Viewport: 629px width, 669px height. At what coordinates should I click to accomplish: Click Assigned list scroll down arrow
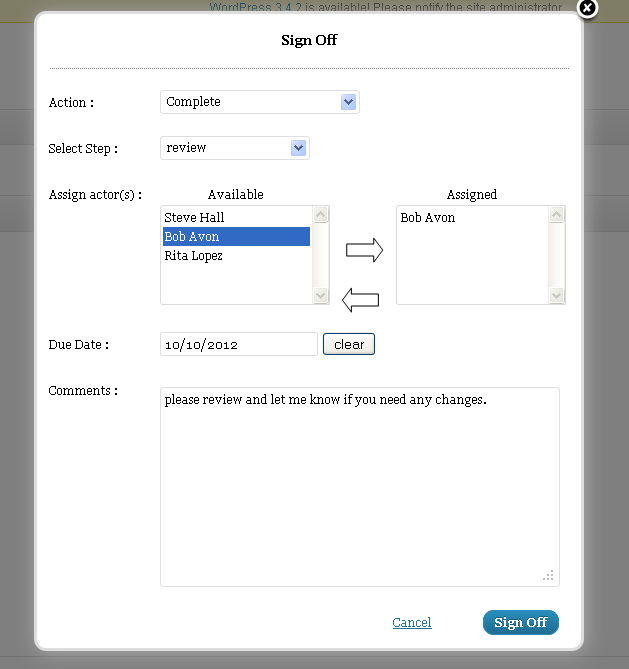pos(556,295)
